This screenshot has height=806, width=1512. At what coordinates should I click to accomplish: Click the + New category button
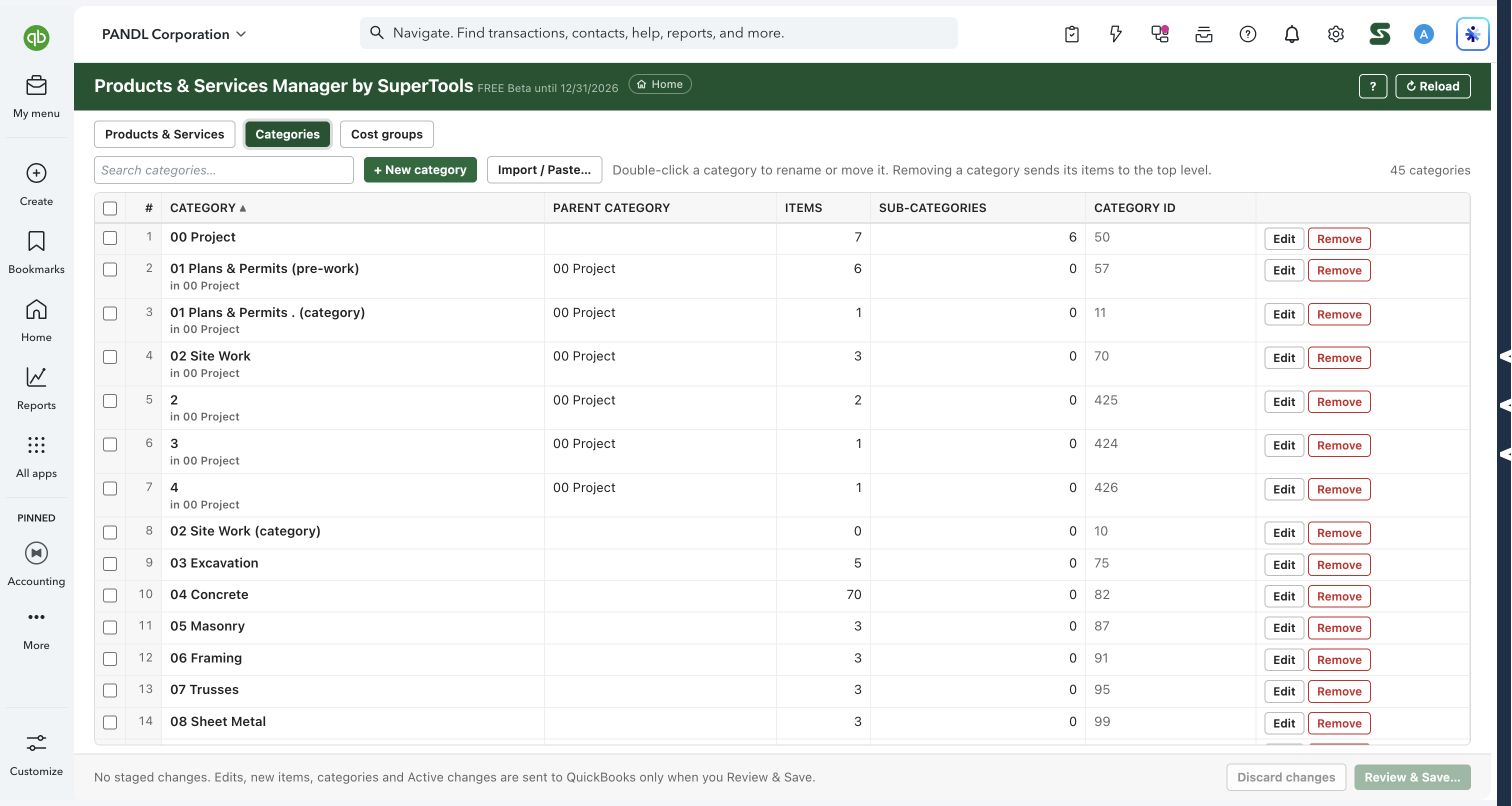click(420, 170)
